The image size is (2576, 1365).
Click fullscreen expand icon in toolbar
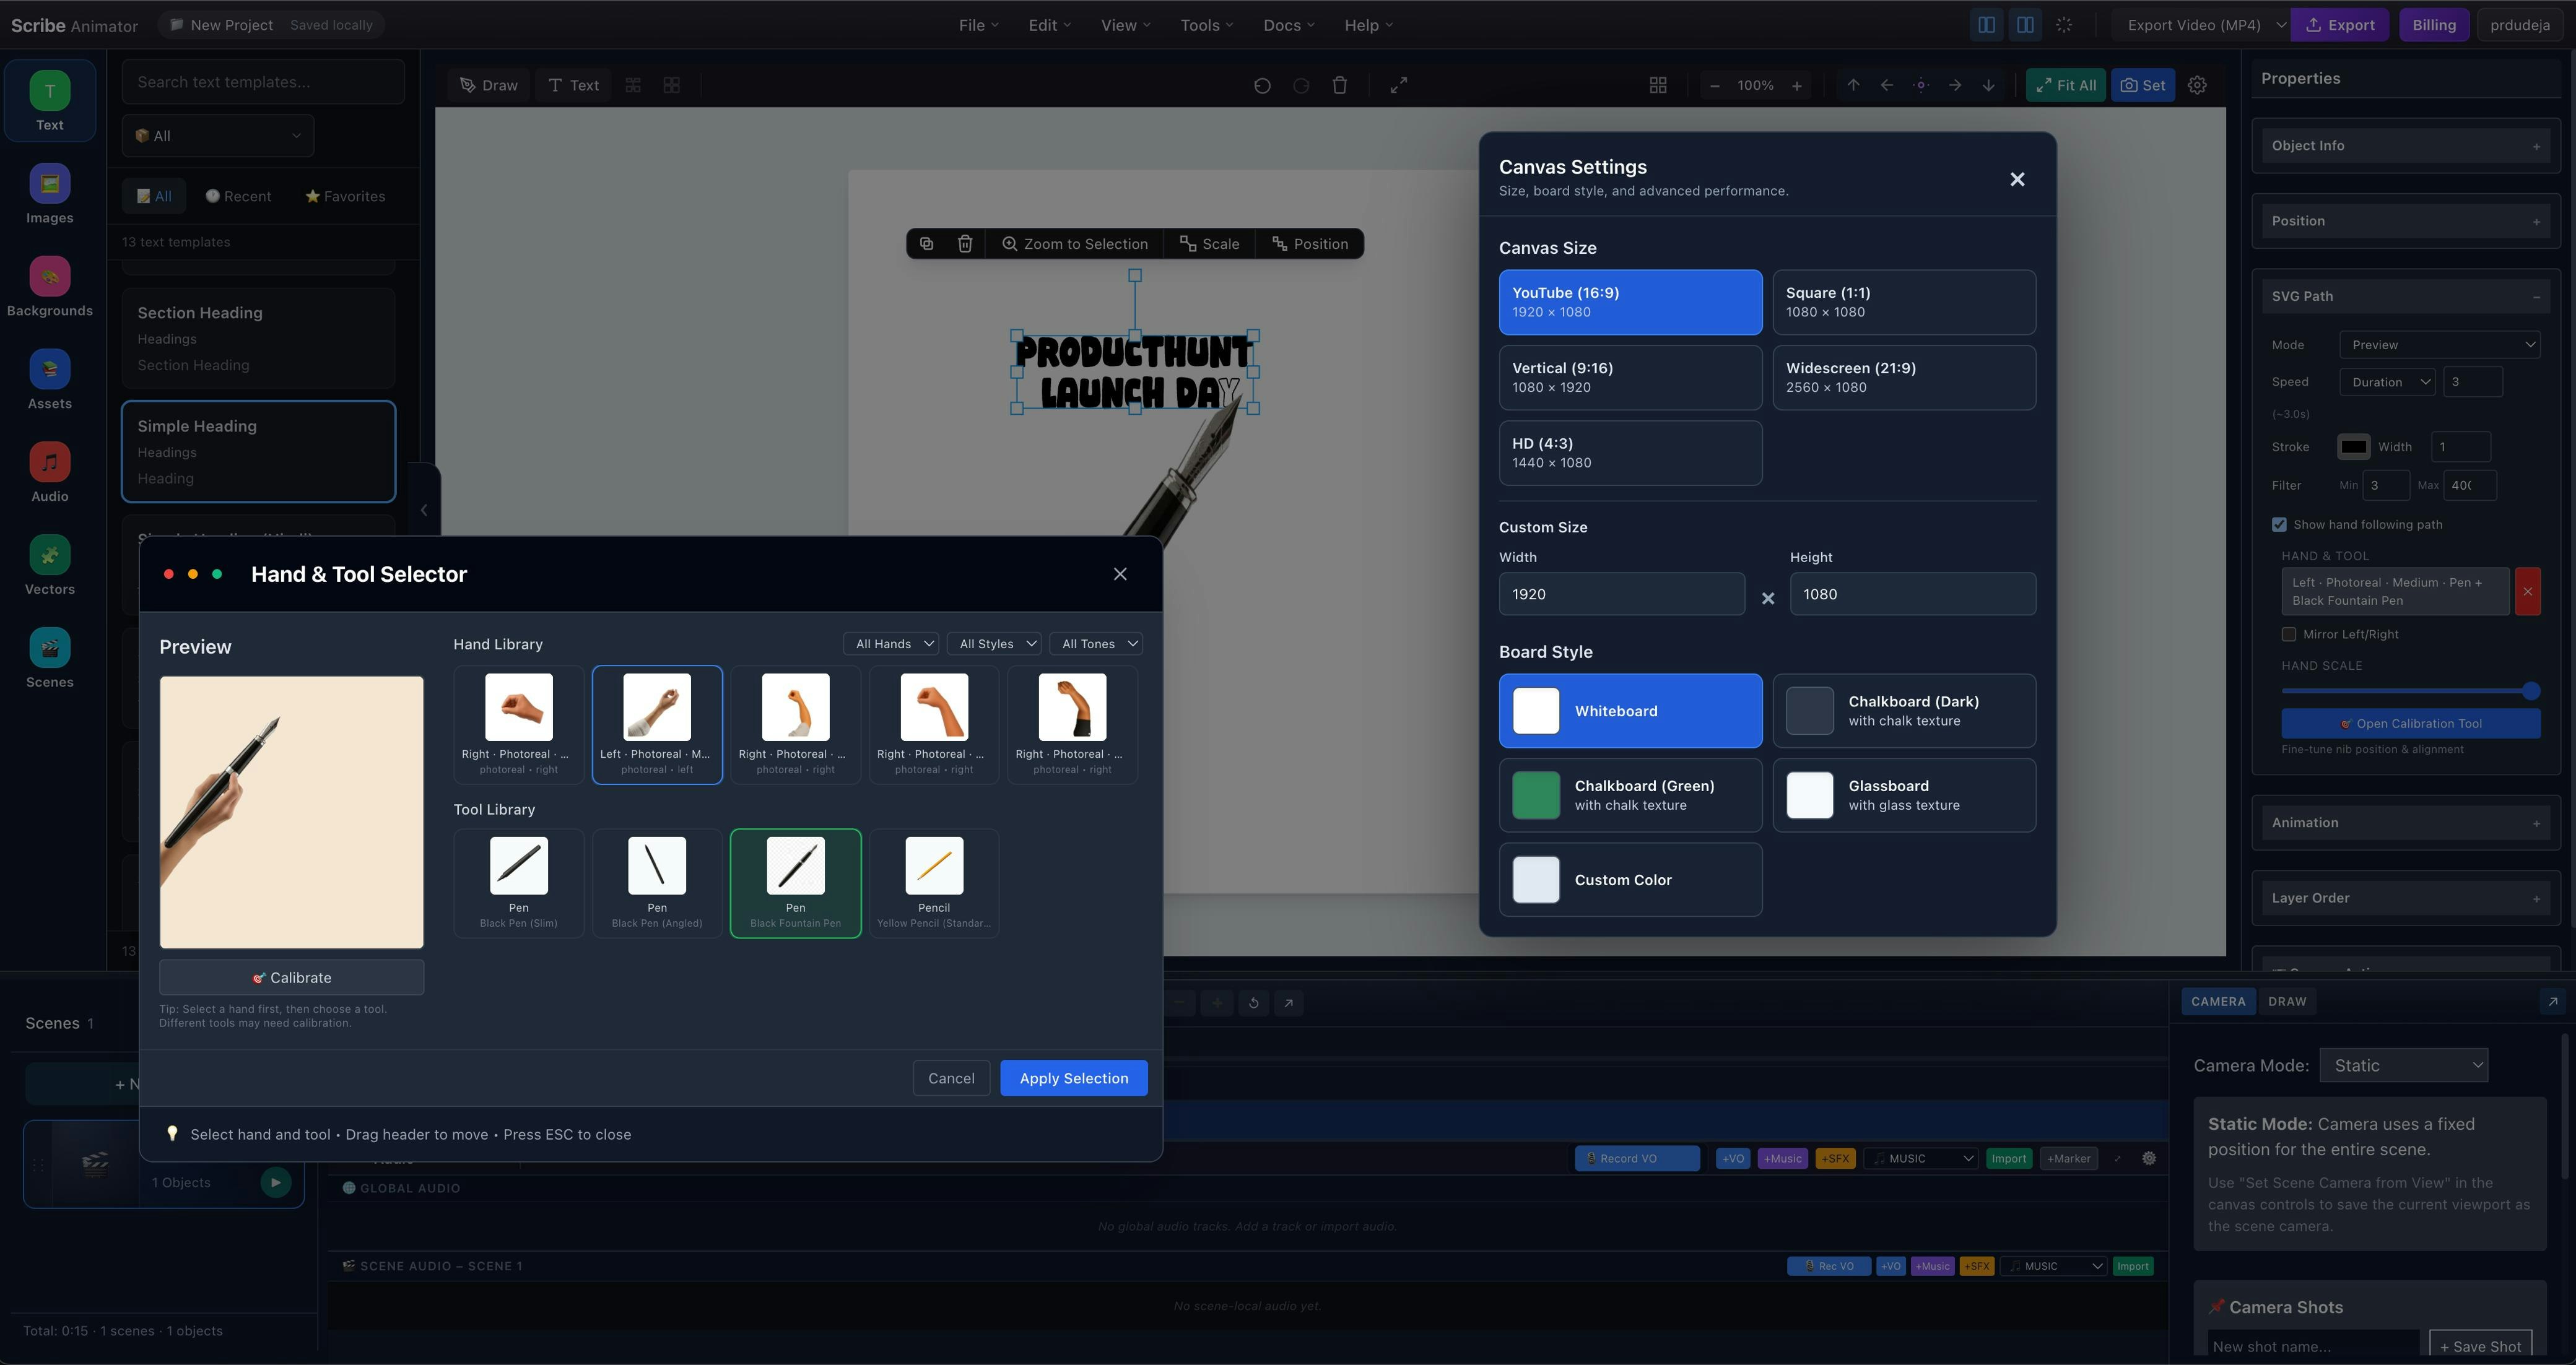pos(1398,86)
